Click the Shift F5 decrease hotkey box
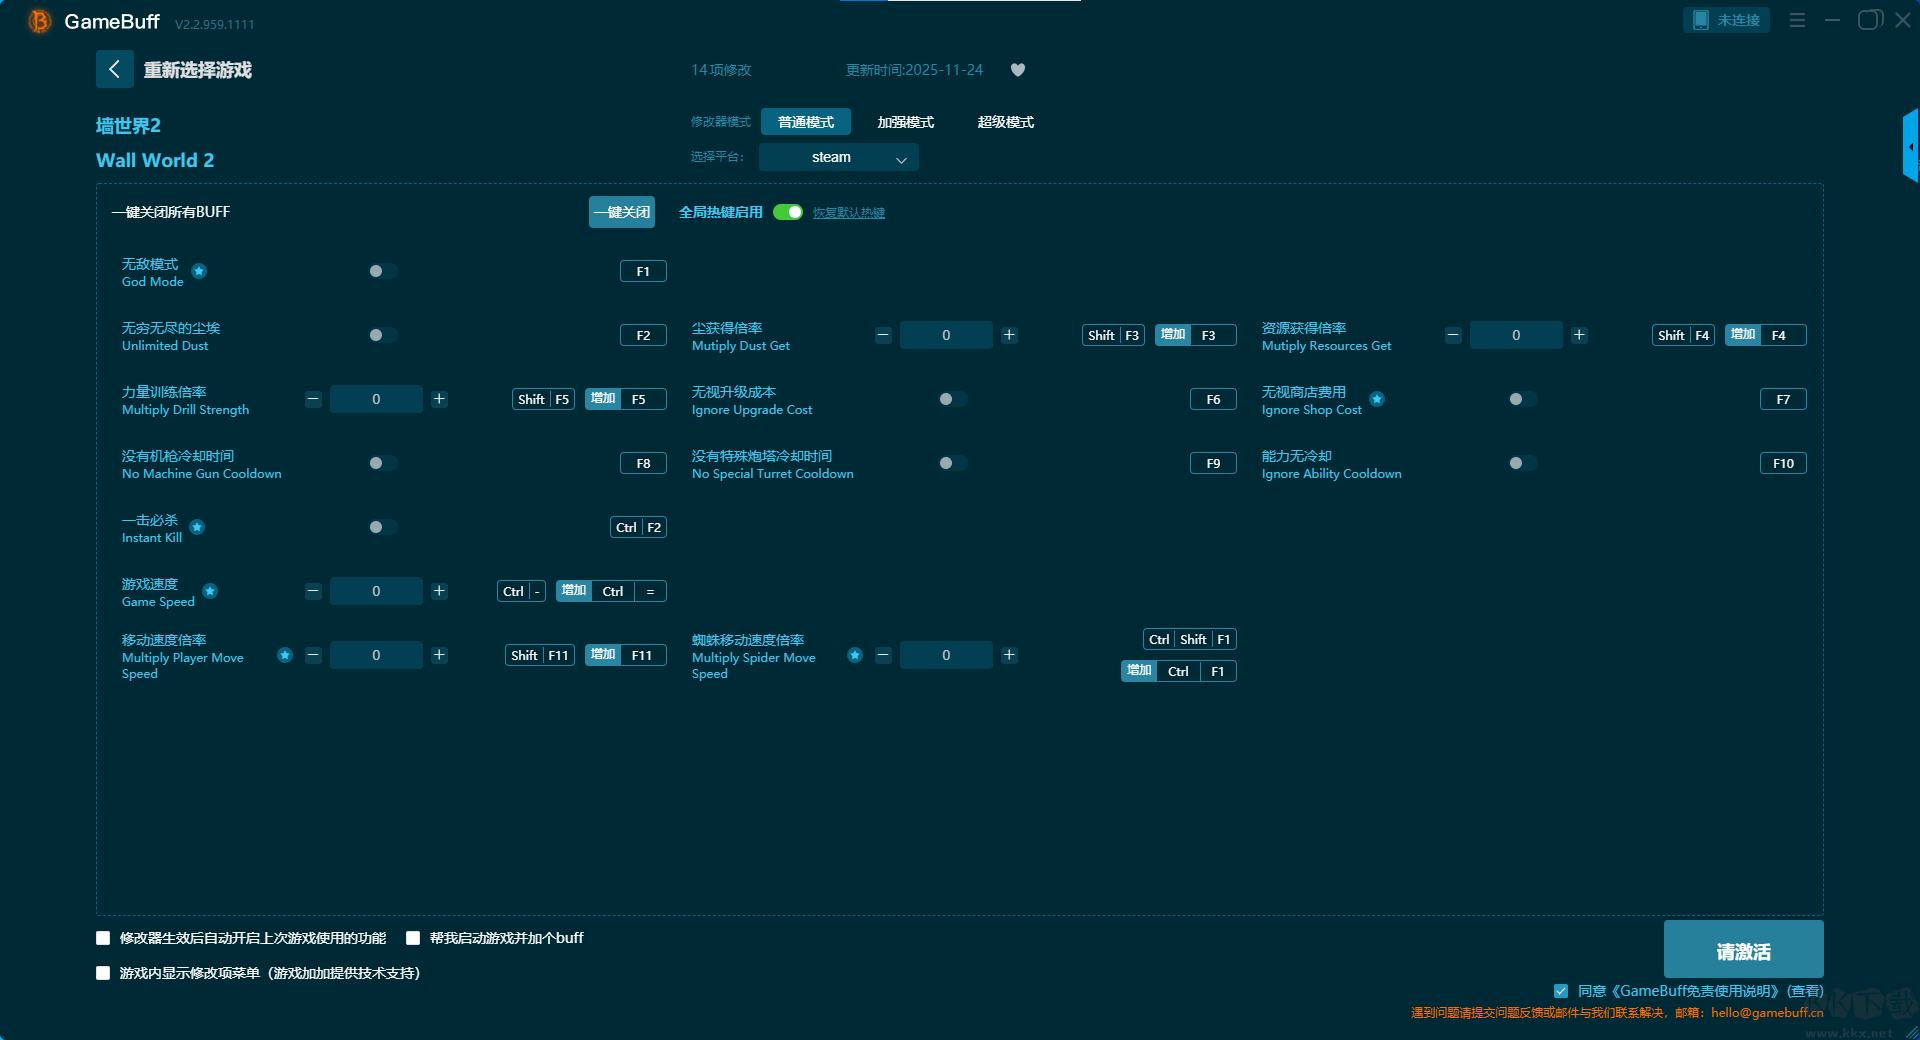The height and width of the screenshot is (1040, 1920). tap(543, 399)
